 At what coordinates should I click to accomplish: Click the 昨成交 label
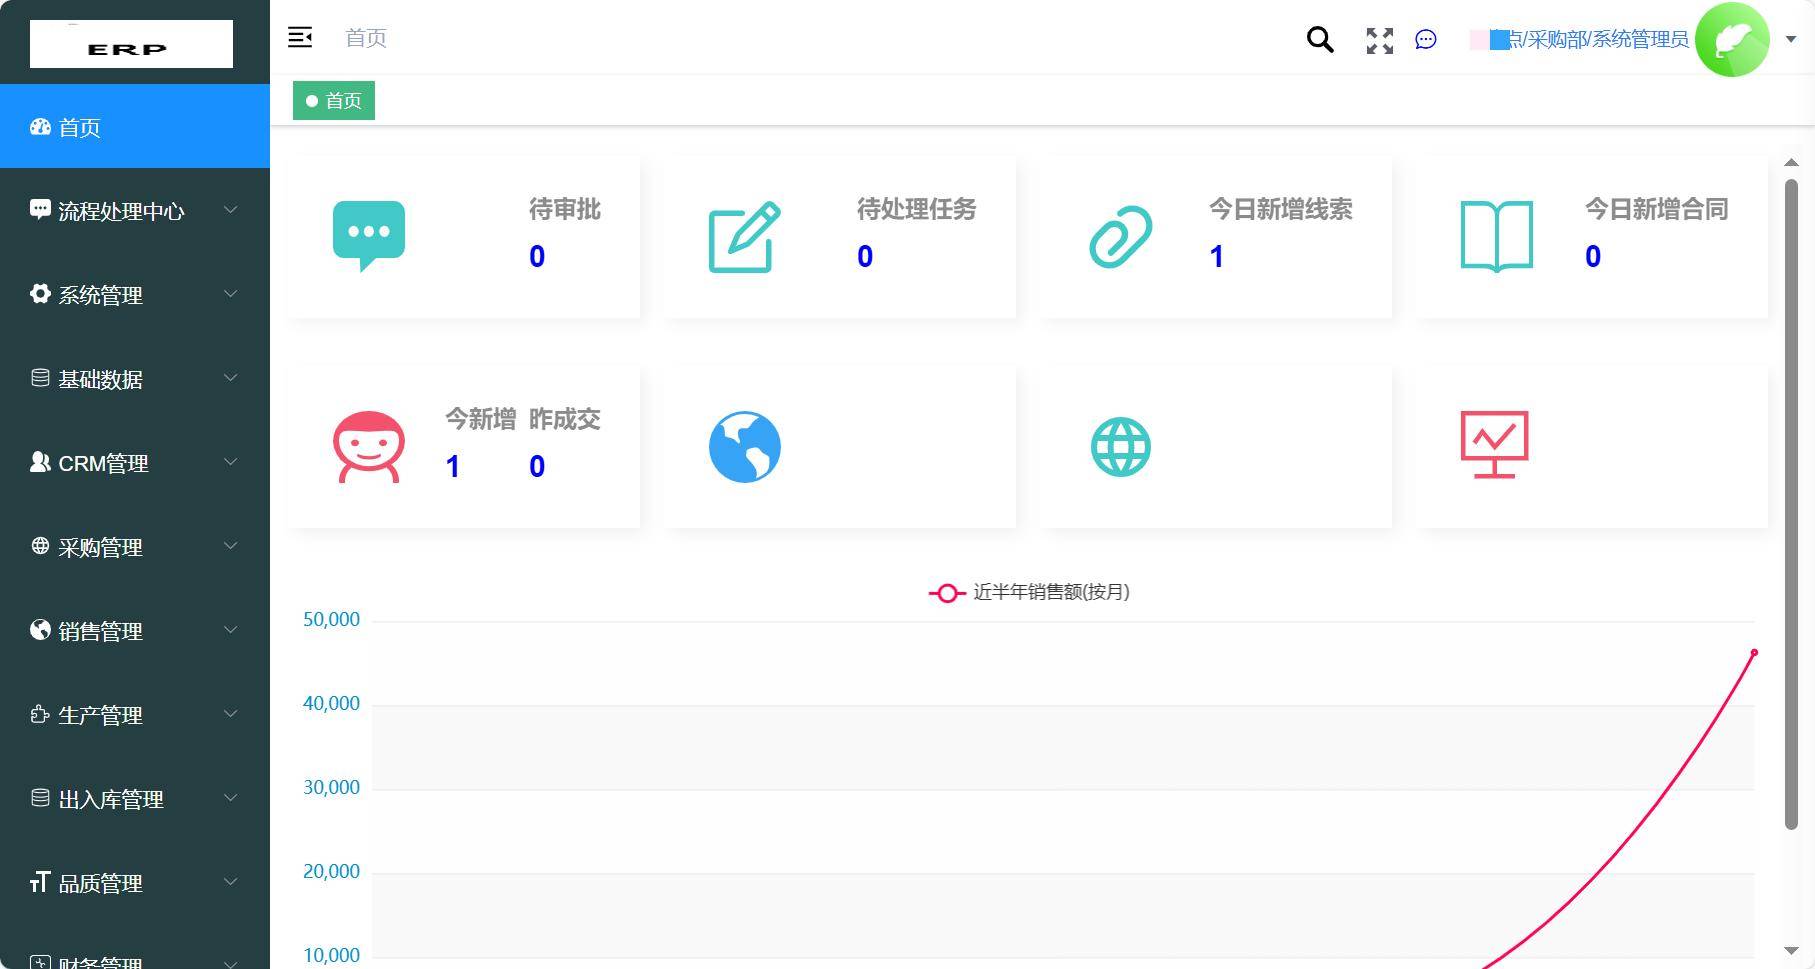click(x=564, y=419)
